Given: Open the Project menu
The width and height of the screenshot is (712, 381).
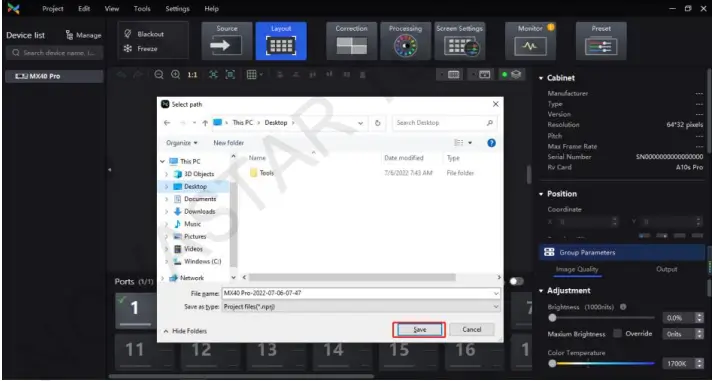Looking at the screenshot, I should (x=53, y=9).
